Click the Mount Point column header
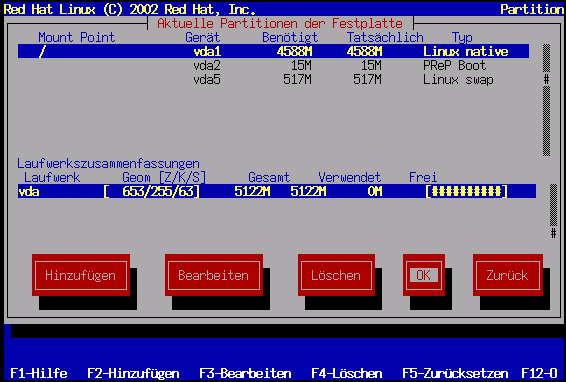The width and height of the screenshot is (566, 382). point(77,37)
